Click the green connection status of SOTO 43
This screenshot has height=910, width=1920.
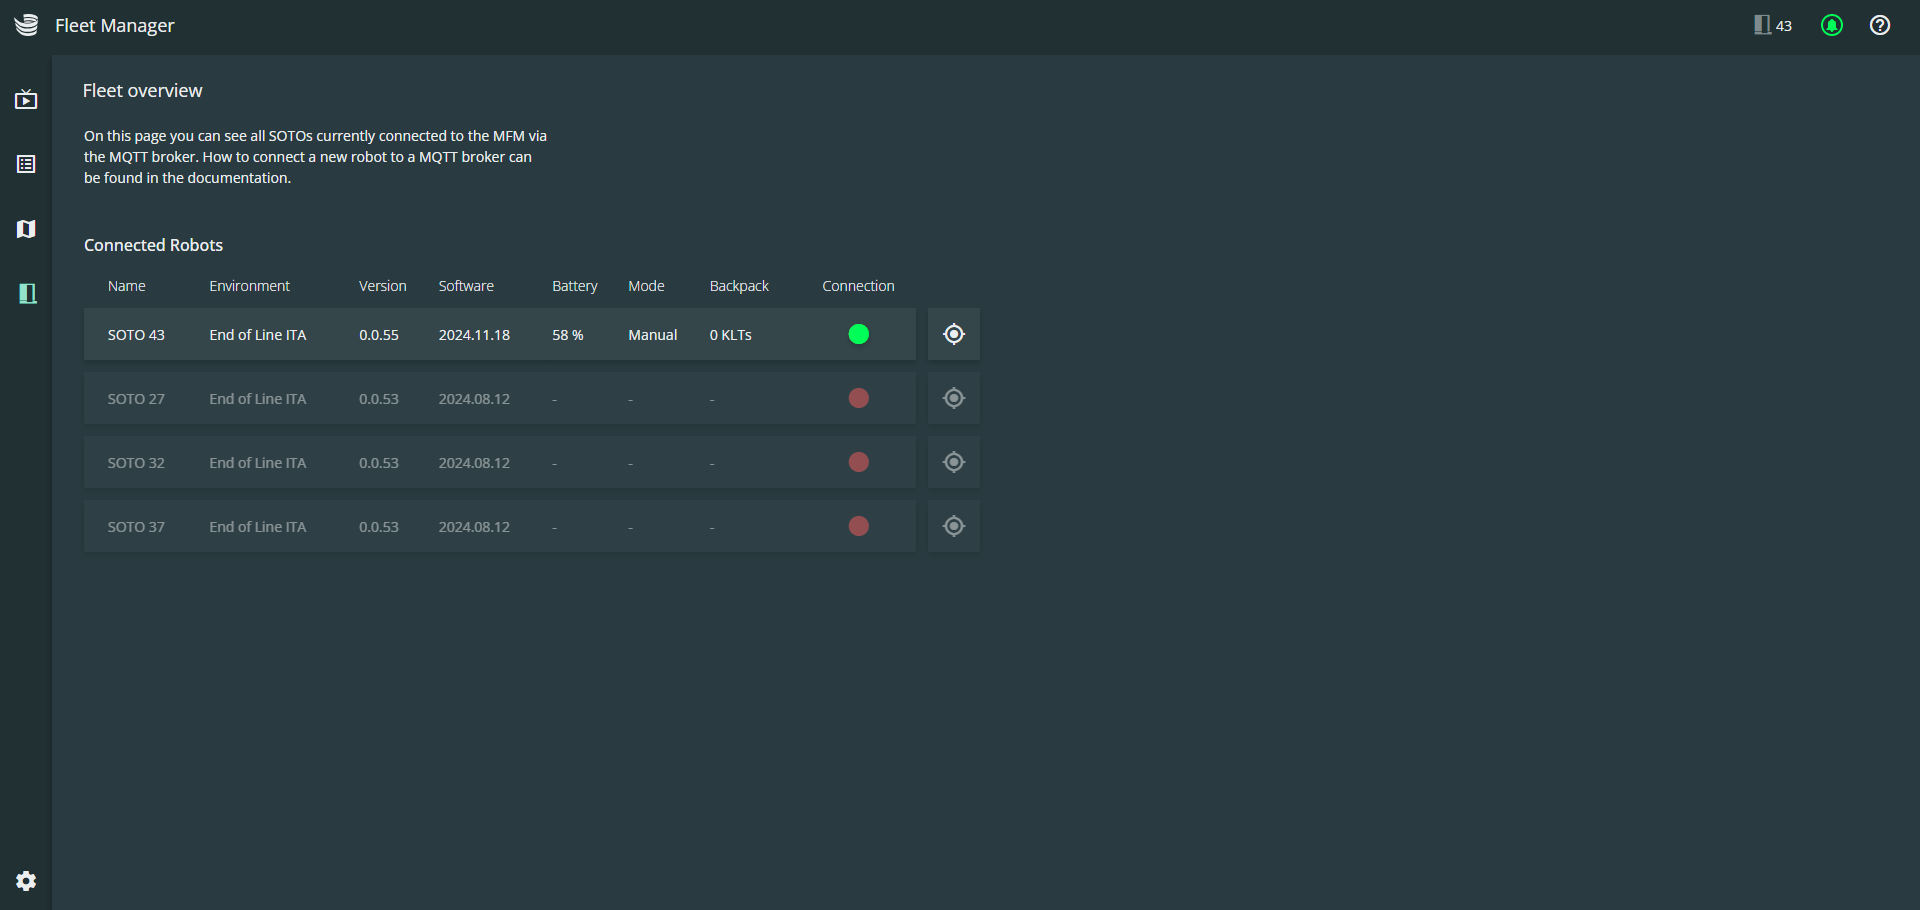[x=859, y=334]
